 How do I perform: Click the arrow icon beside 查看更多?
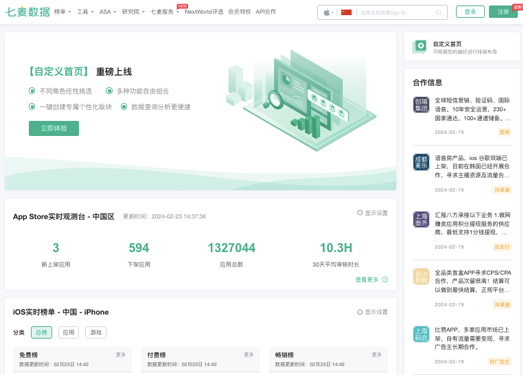point(385,280)
